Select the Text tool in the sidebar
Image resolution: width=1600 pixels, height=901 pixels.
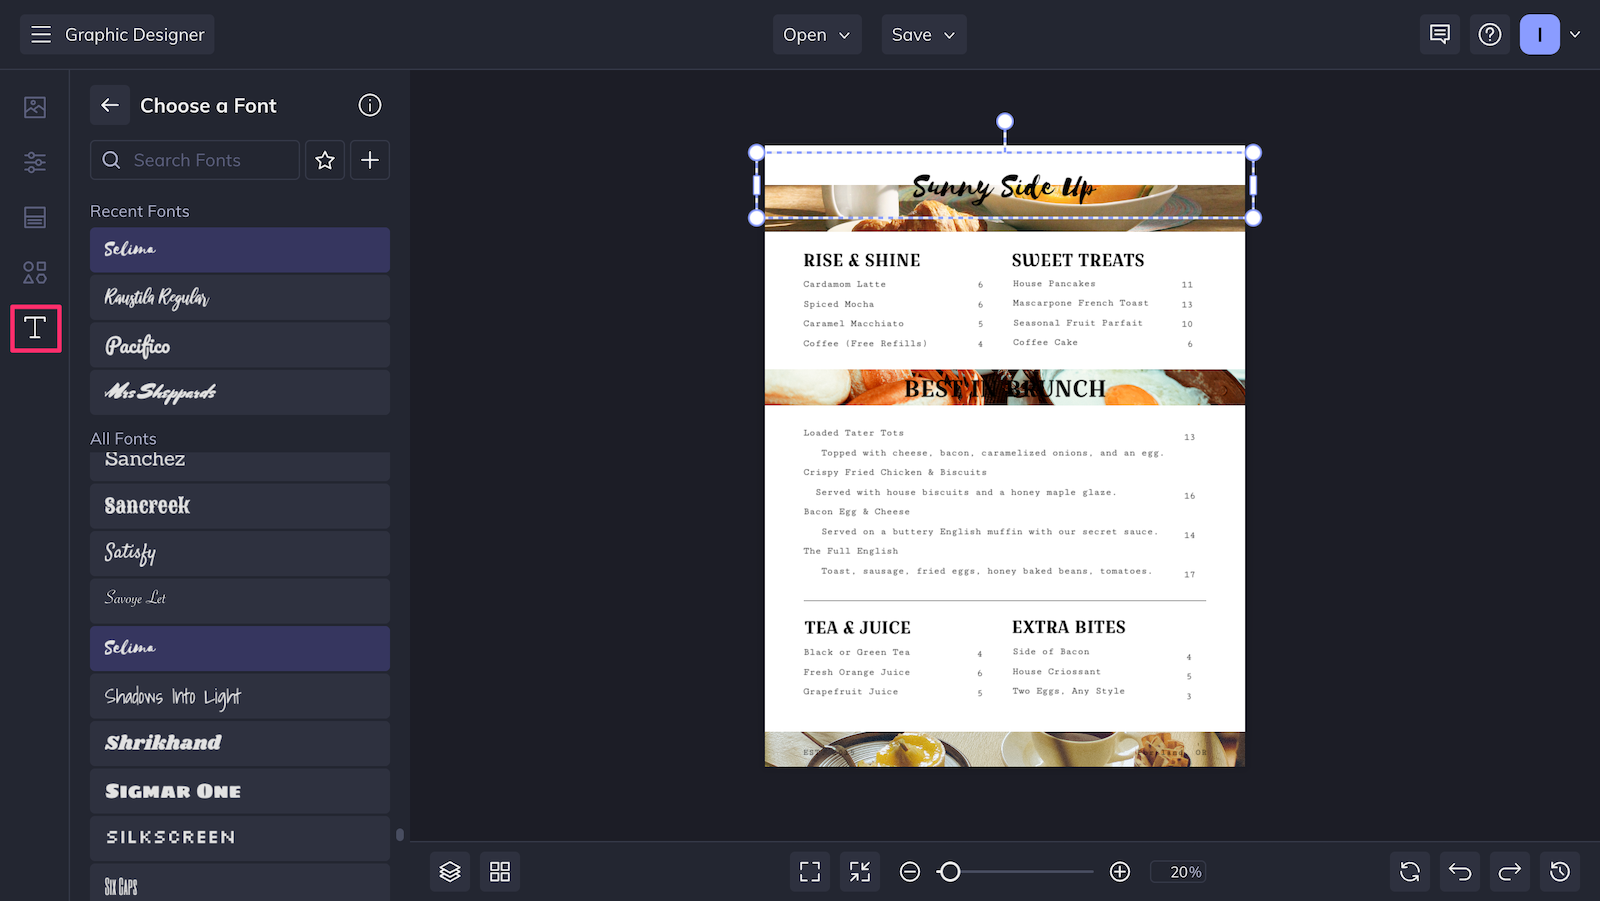pos(35,328)
